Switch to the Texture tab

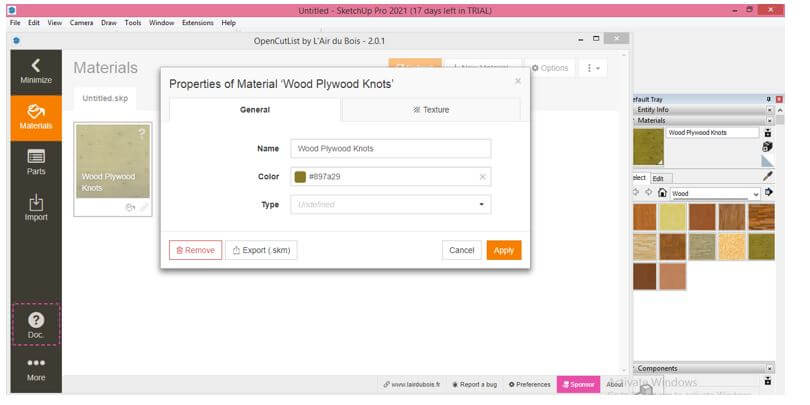coord(431,110)
